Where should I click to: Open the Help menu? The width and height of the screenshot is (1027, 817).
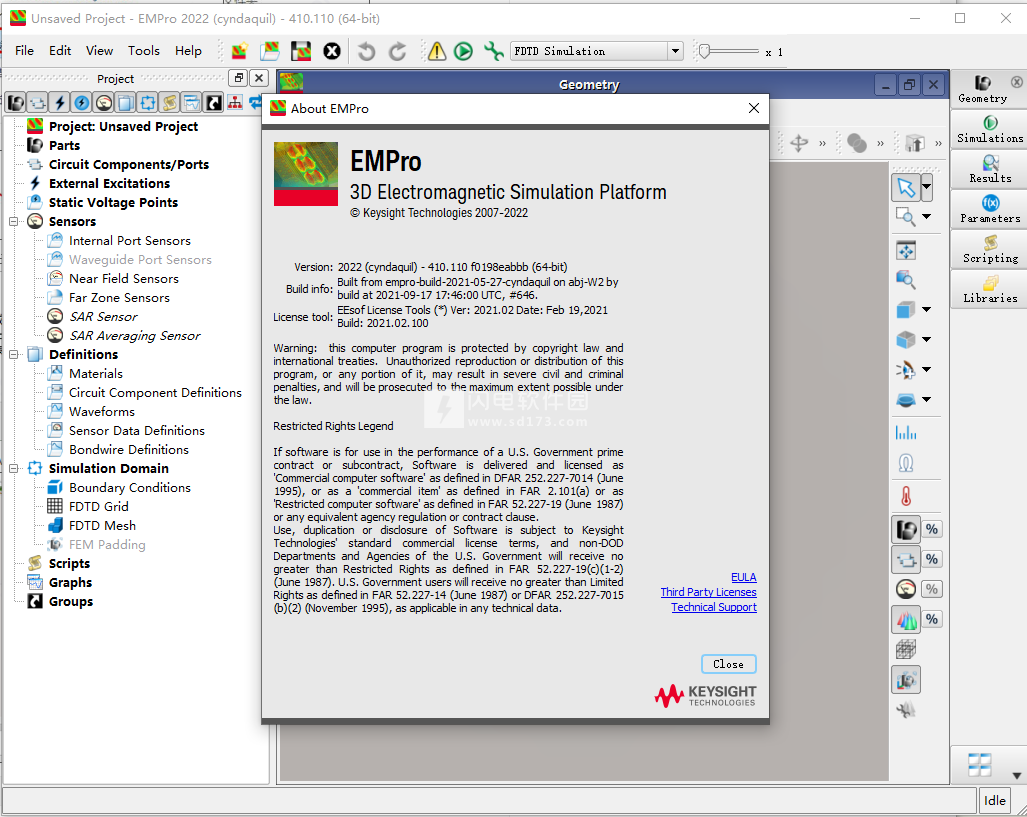tap(188, 50)
